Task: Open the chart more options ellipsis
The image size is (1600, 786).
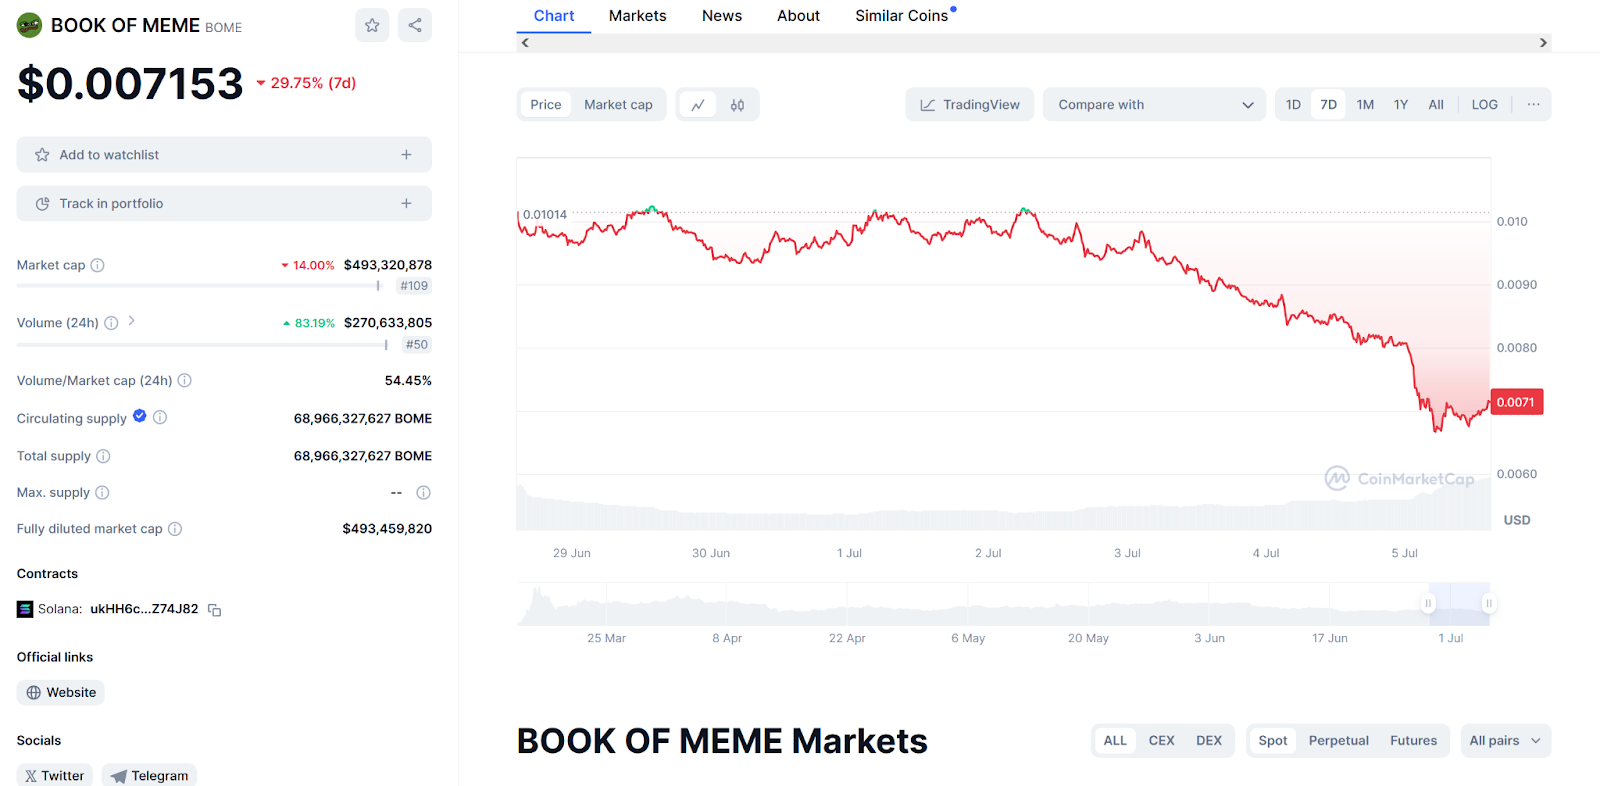Action: pos(1533,105)
